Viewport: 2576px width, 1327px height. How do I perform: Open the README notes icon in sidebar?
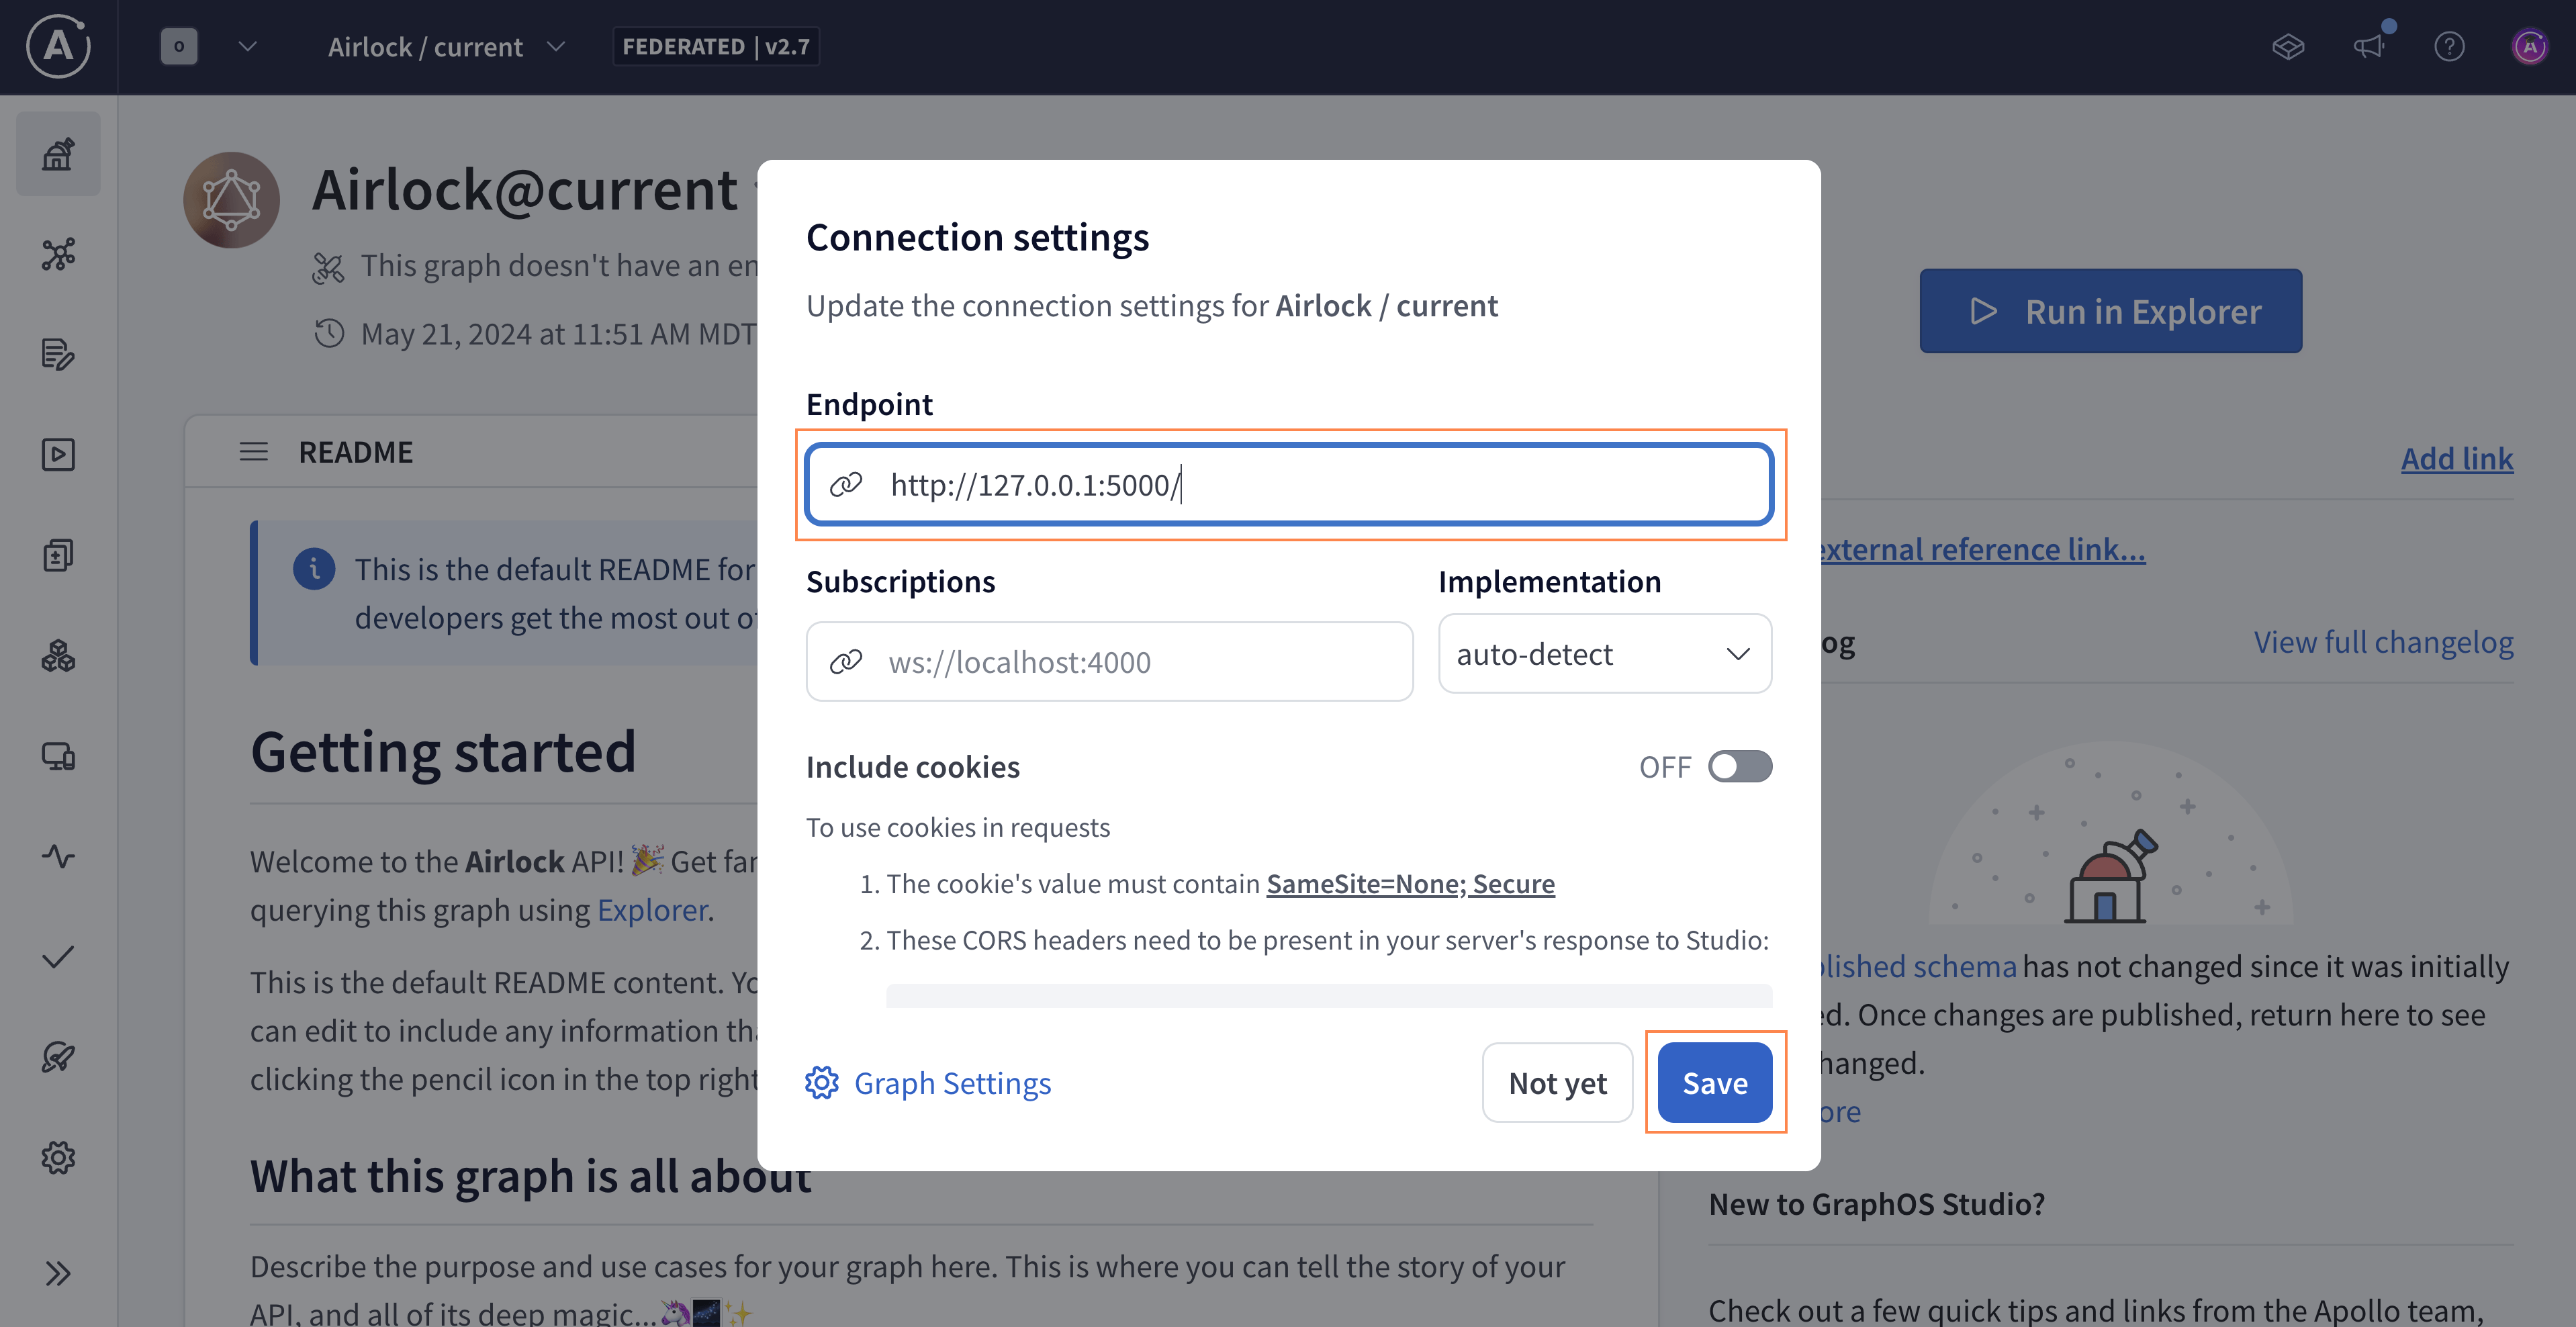click(58, 355)
